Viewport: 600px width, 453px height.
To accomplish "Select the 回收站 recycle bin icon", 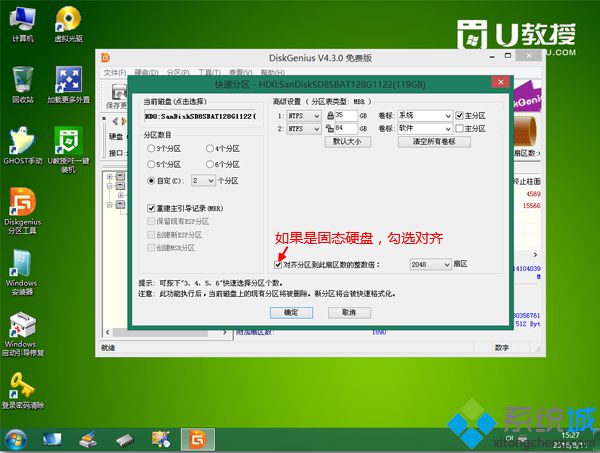I will [x=23, y=85].
